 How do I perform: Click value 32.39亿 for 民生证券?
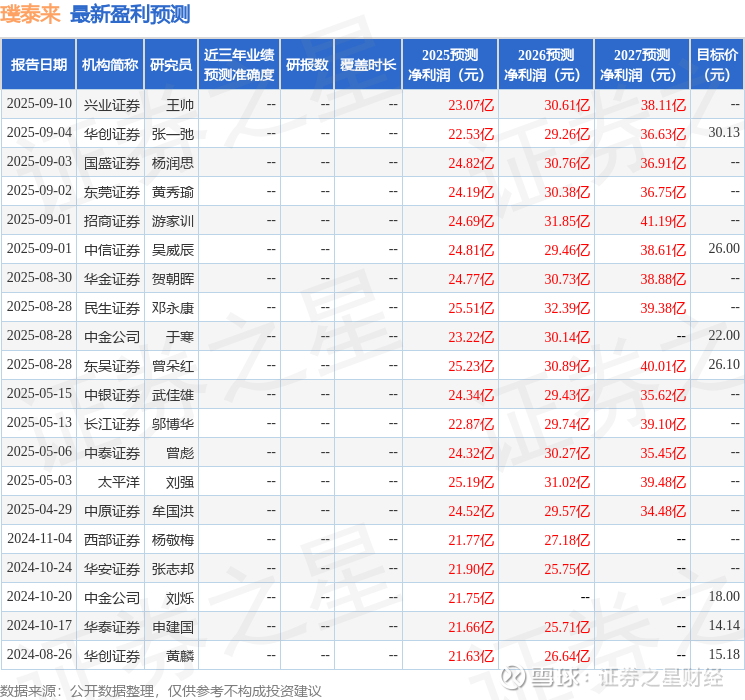click(567, 308)
